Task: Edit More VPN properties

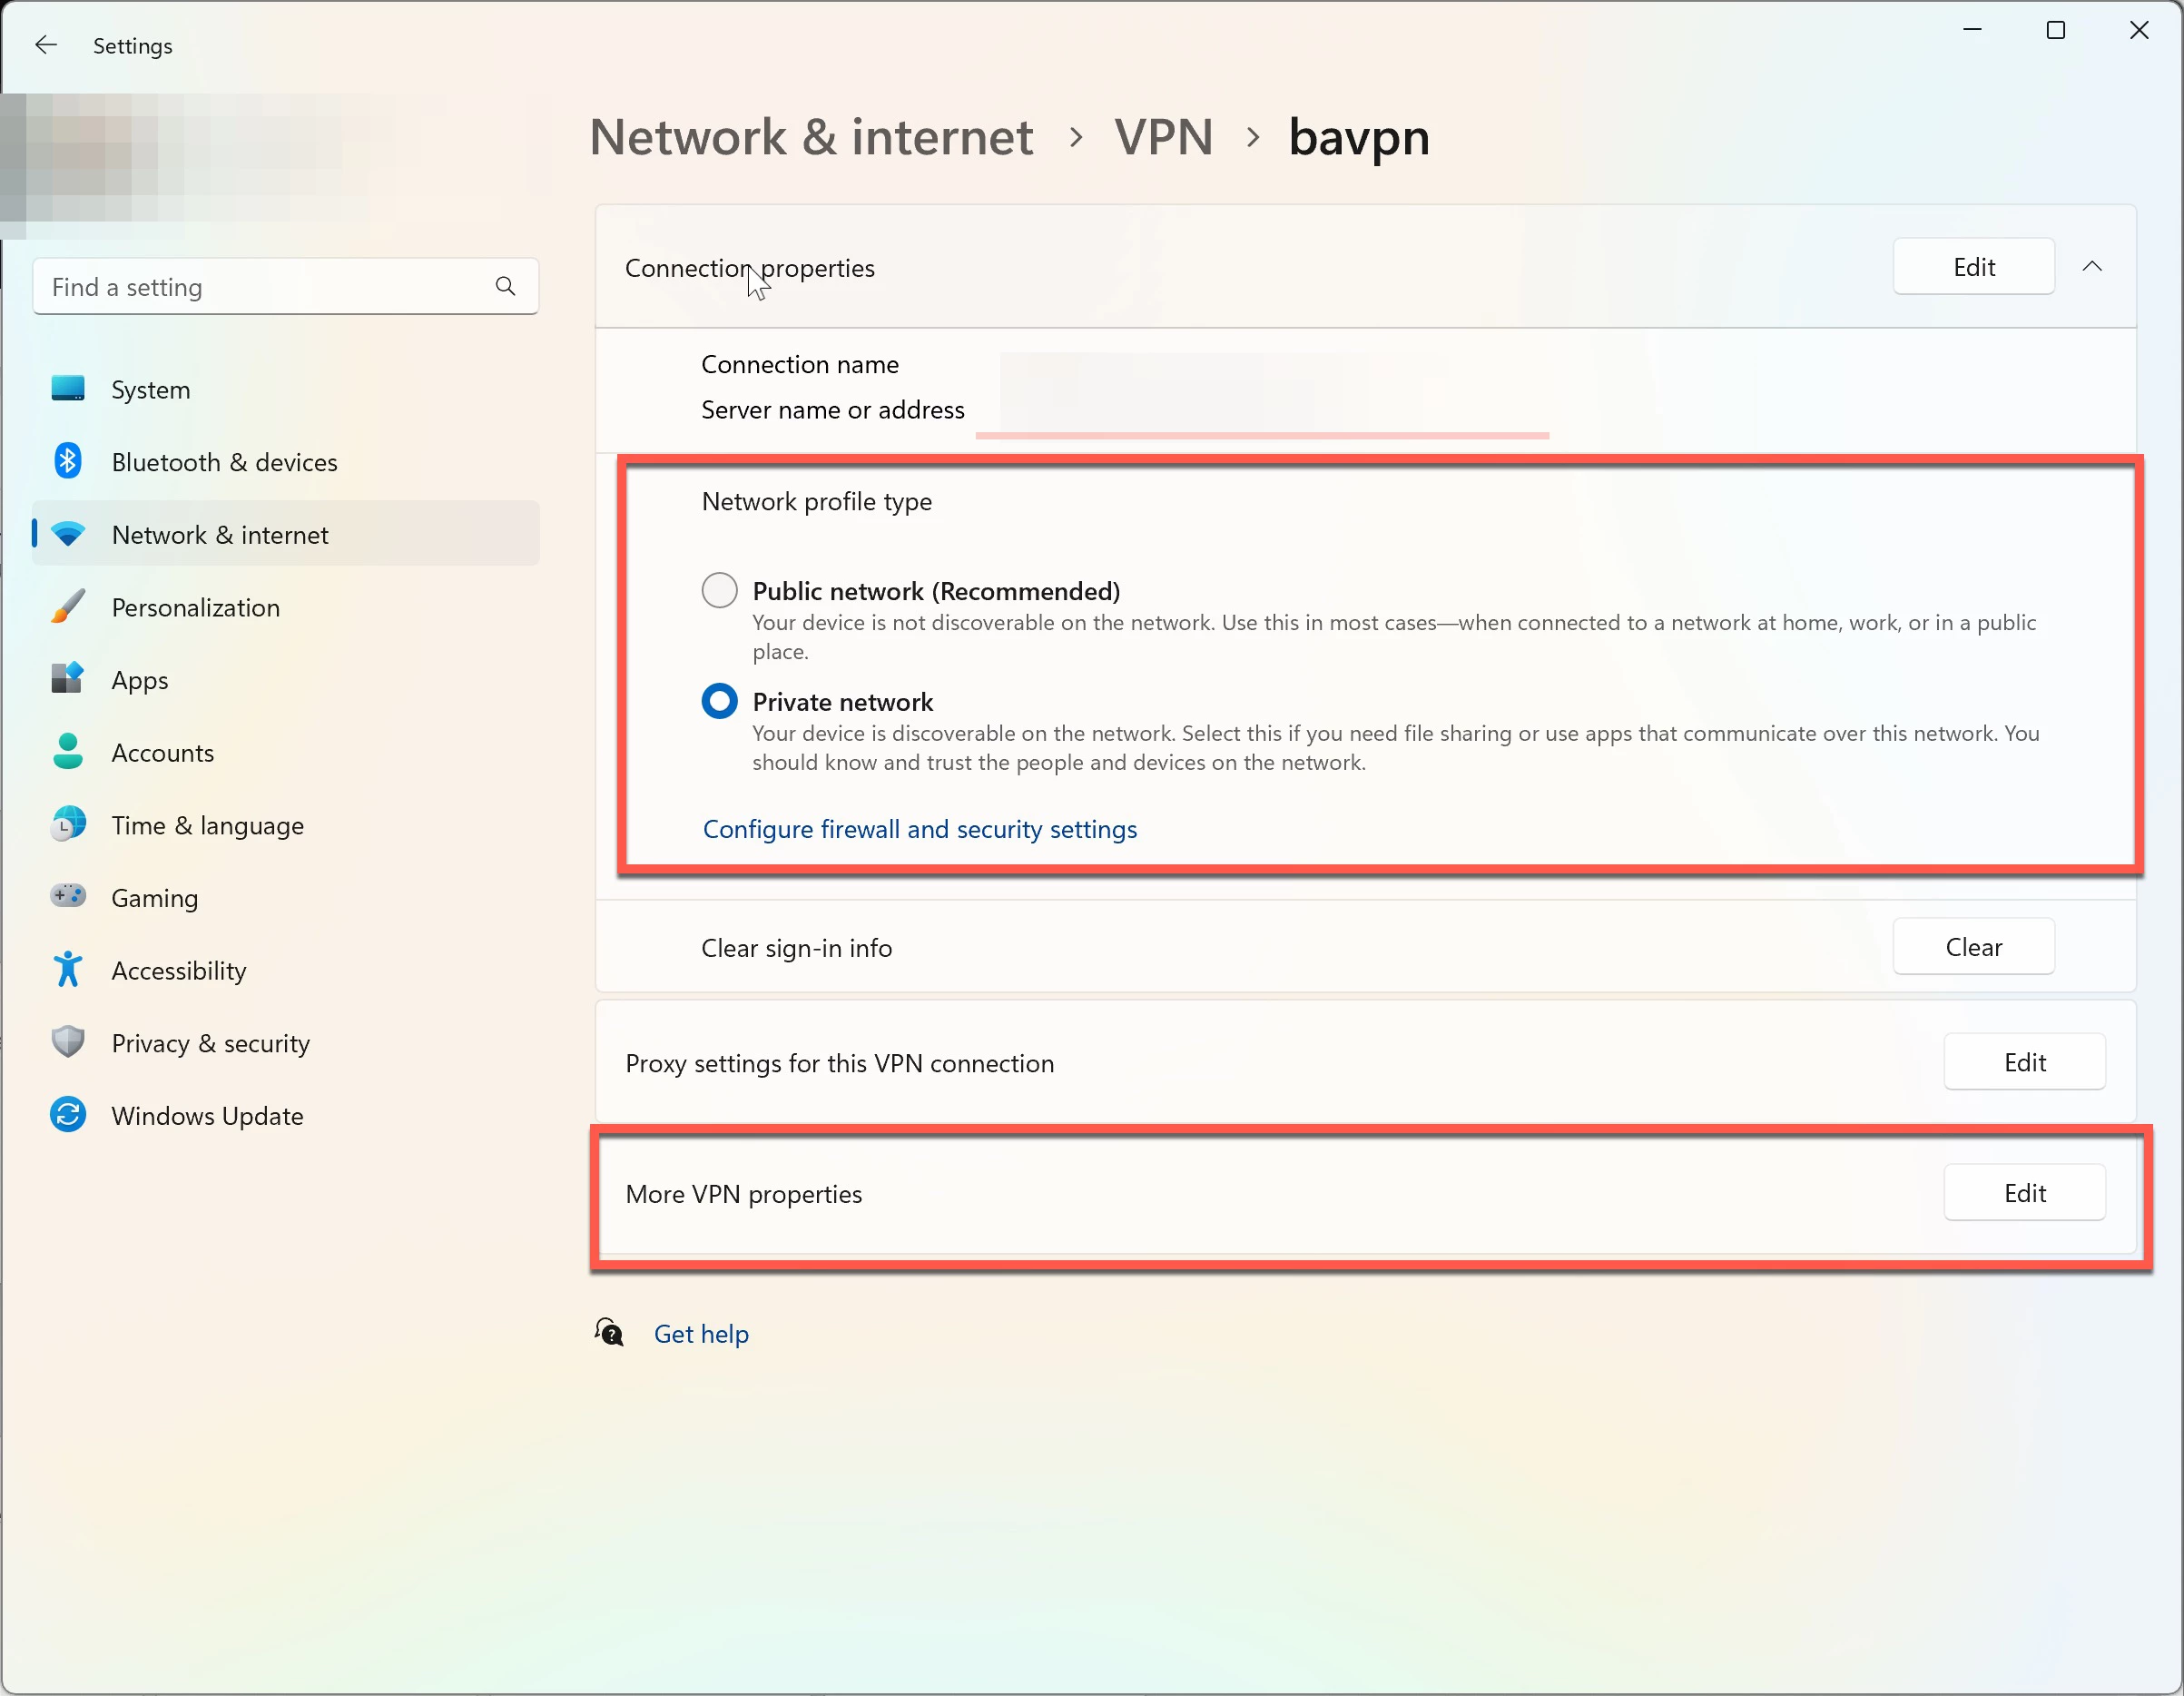Action: pyautogui.click(x=2026, y=1193)
